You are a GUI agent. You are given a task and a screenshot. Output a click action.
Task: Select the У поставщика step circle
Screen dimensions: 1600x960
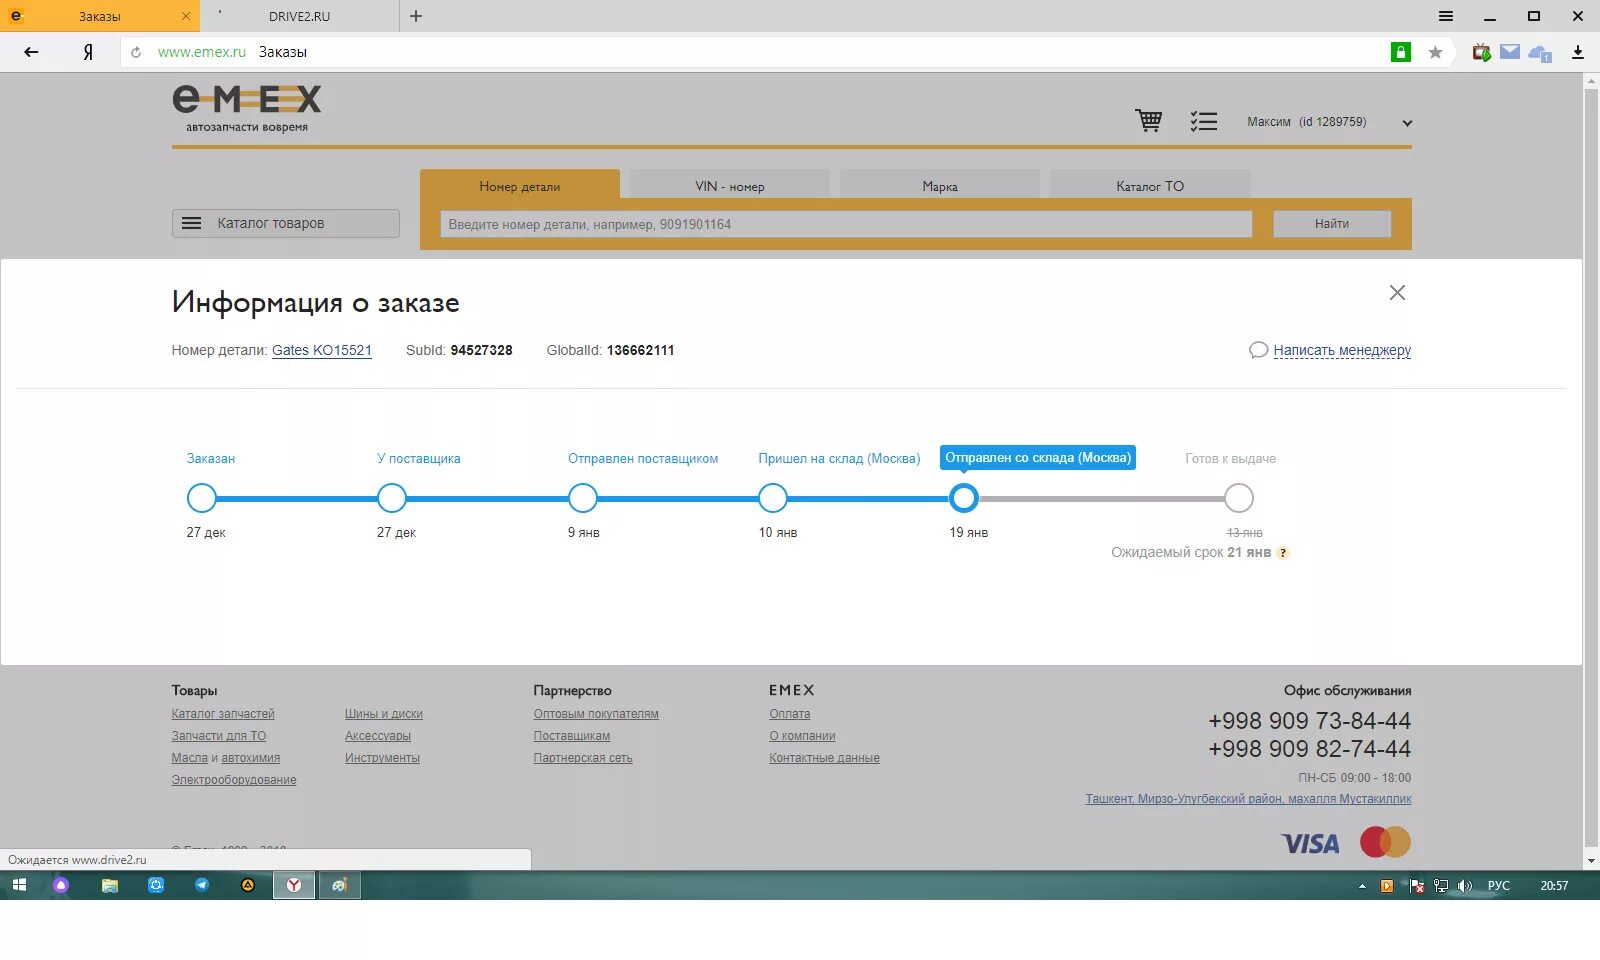pyautogui.click(x=392, y=498)
